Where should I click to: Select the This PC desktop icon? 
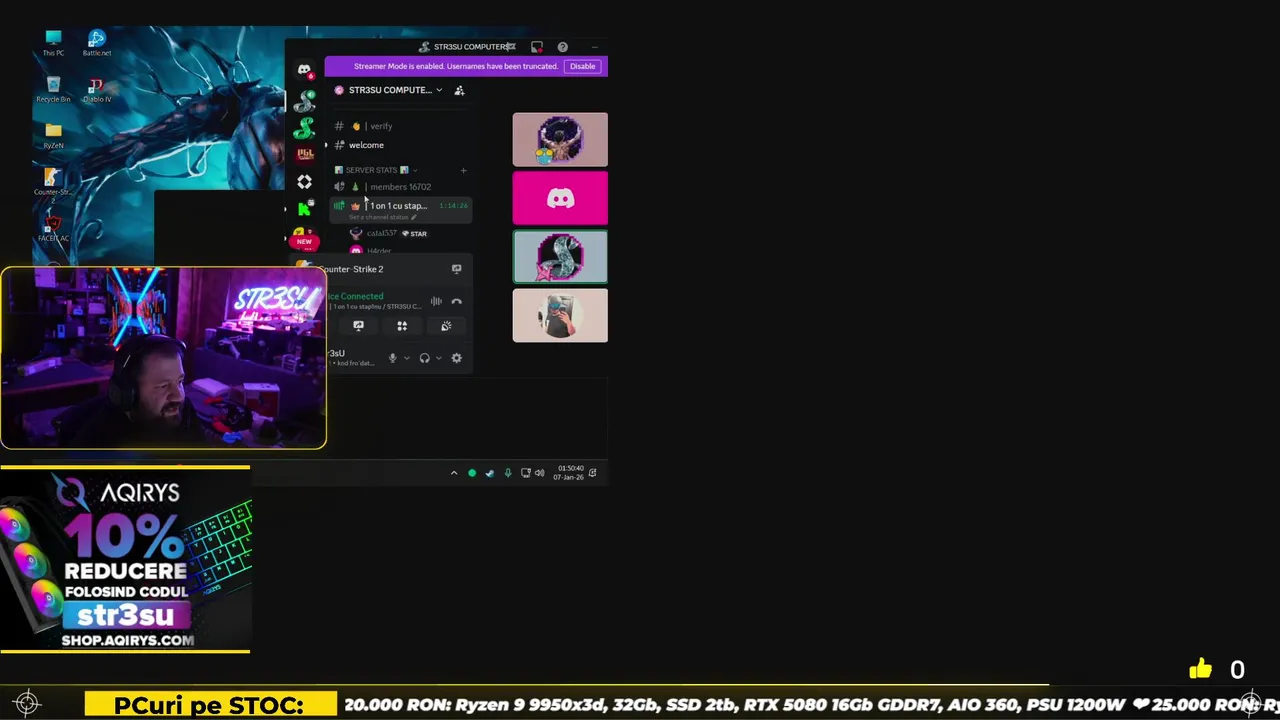(x=53, y=43)
